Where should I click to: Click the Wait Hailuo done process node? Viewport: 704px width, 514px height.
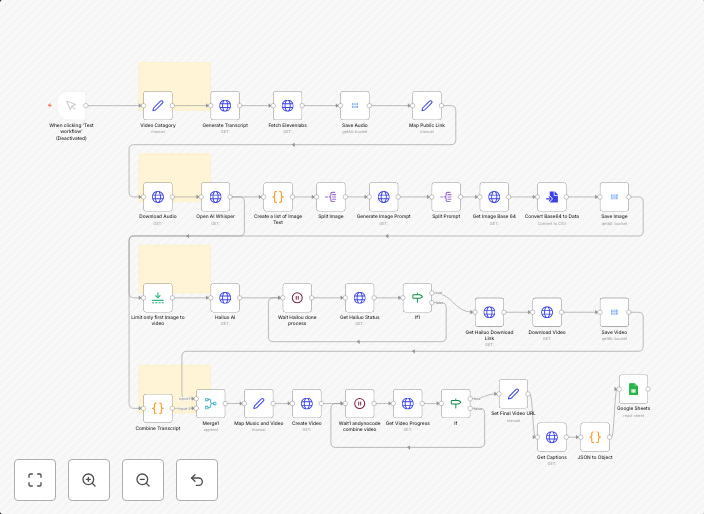pyautogui.click(x=297, y=297)
